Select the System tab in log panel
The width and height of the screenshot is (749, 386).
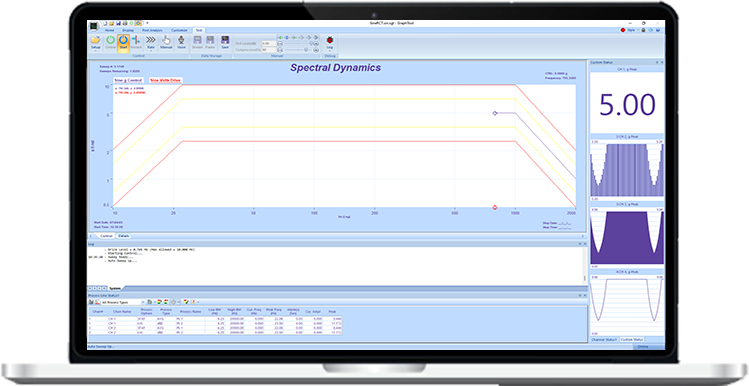pos(115,288)
